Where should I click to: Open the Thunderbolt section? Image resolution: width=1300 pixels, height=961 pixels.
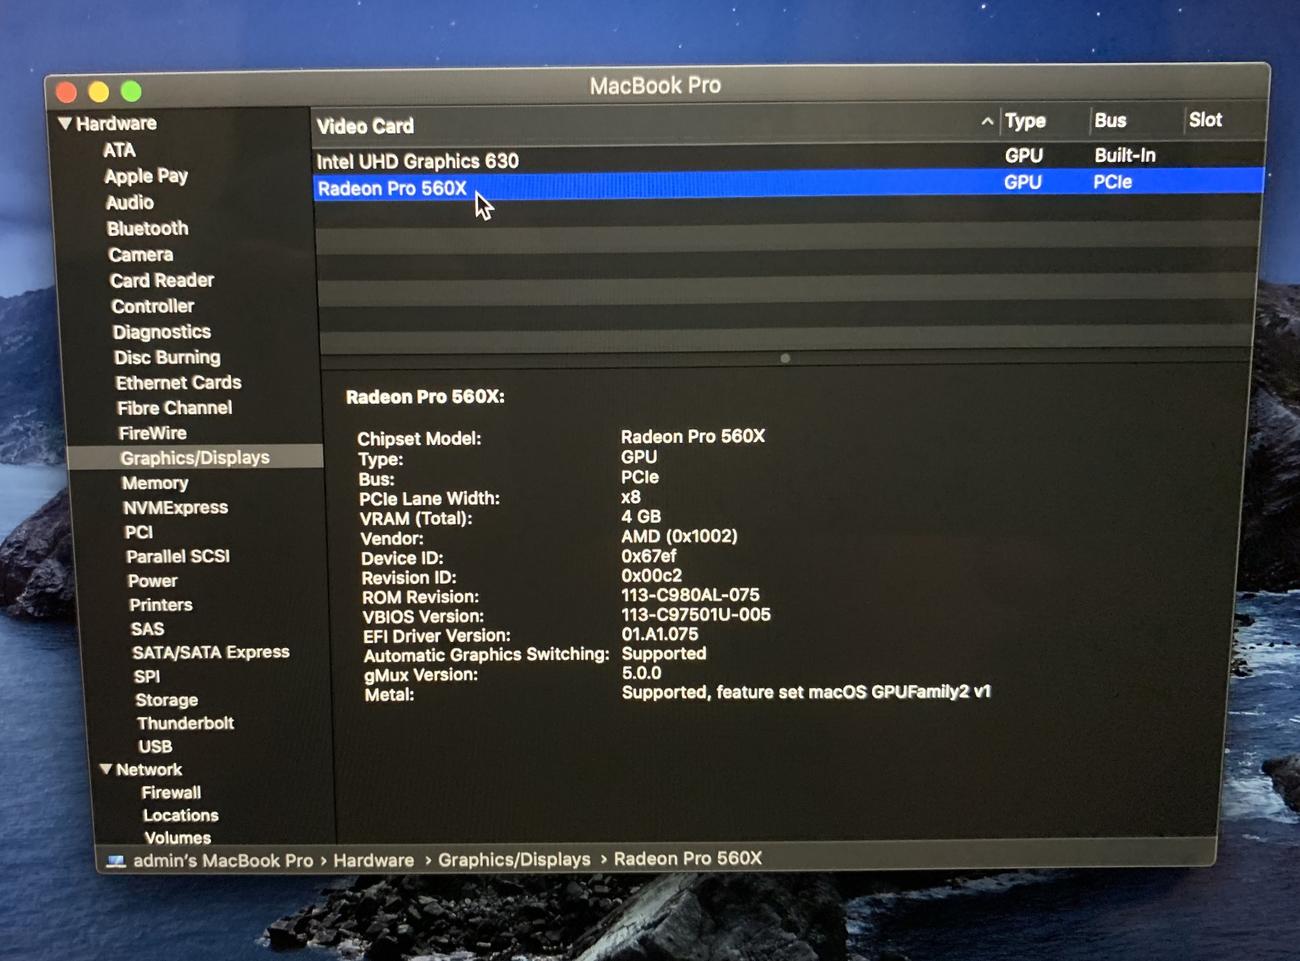tap(186, 723)
